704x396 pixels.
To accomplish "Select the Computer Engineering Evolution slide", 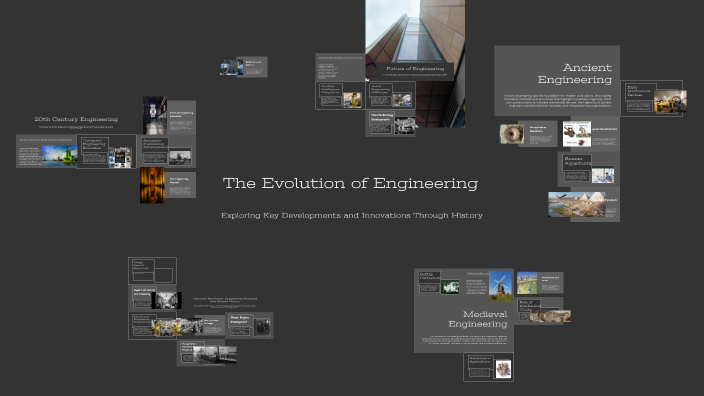I will click(106, 151).
